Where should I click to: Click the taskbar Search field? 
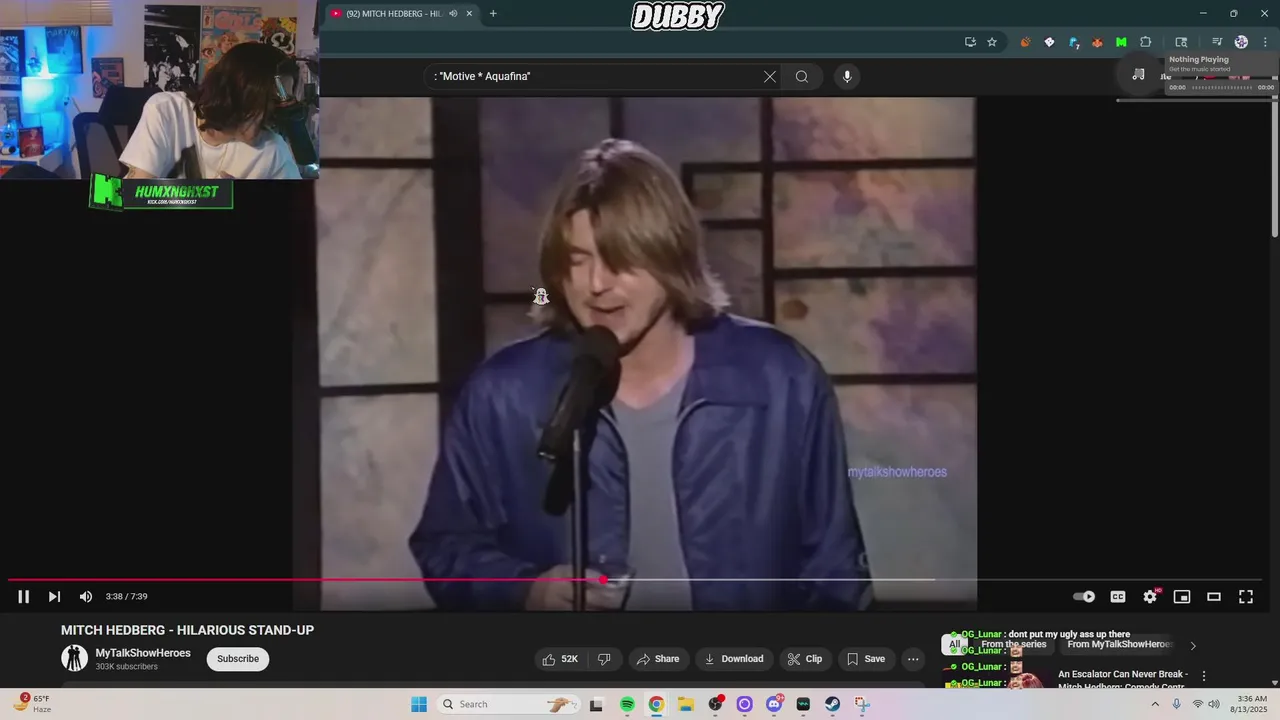click(x=508, y=704)
